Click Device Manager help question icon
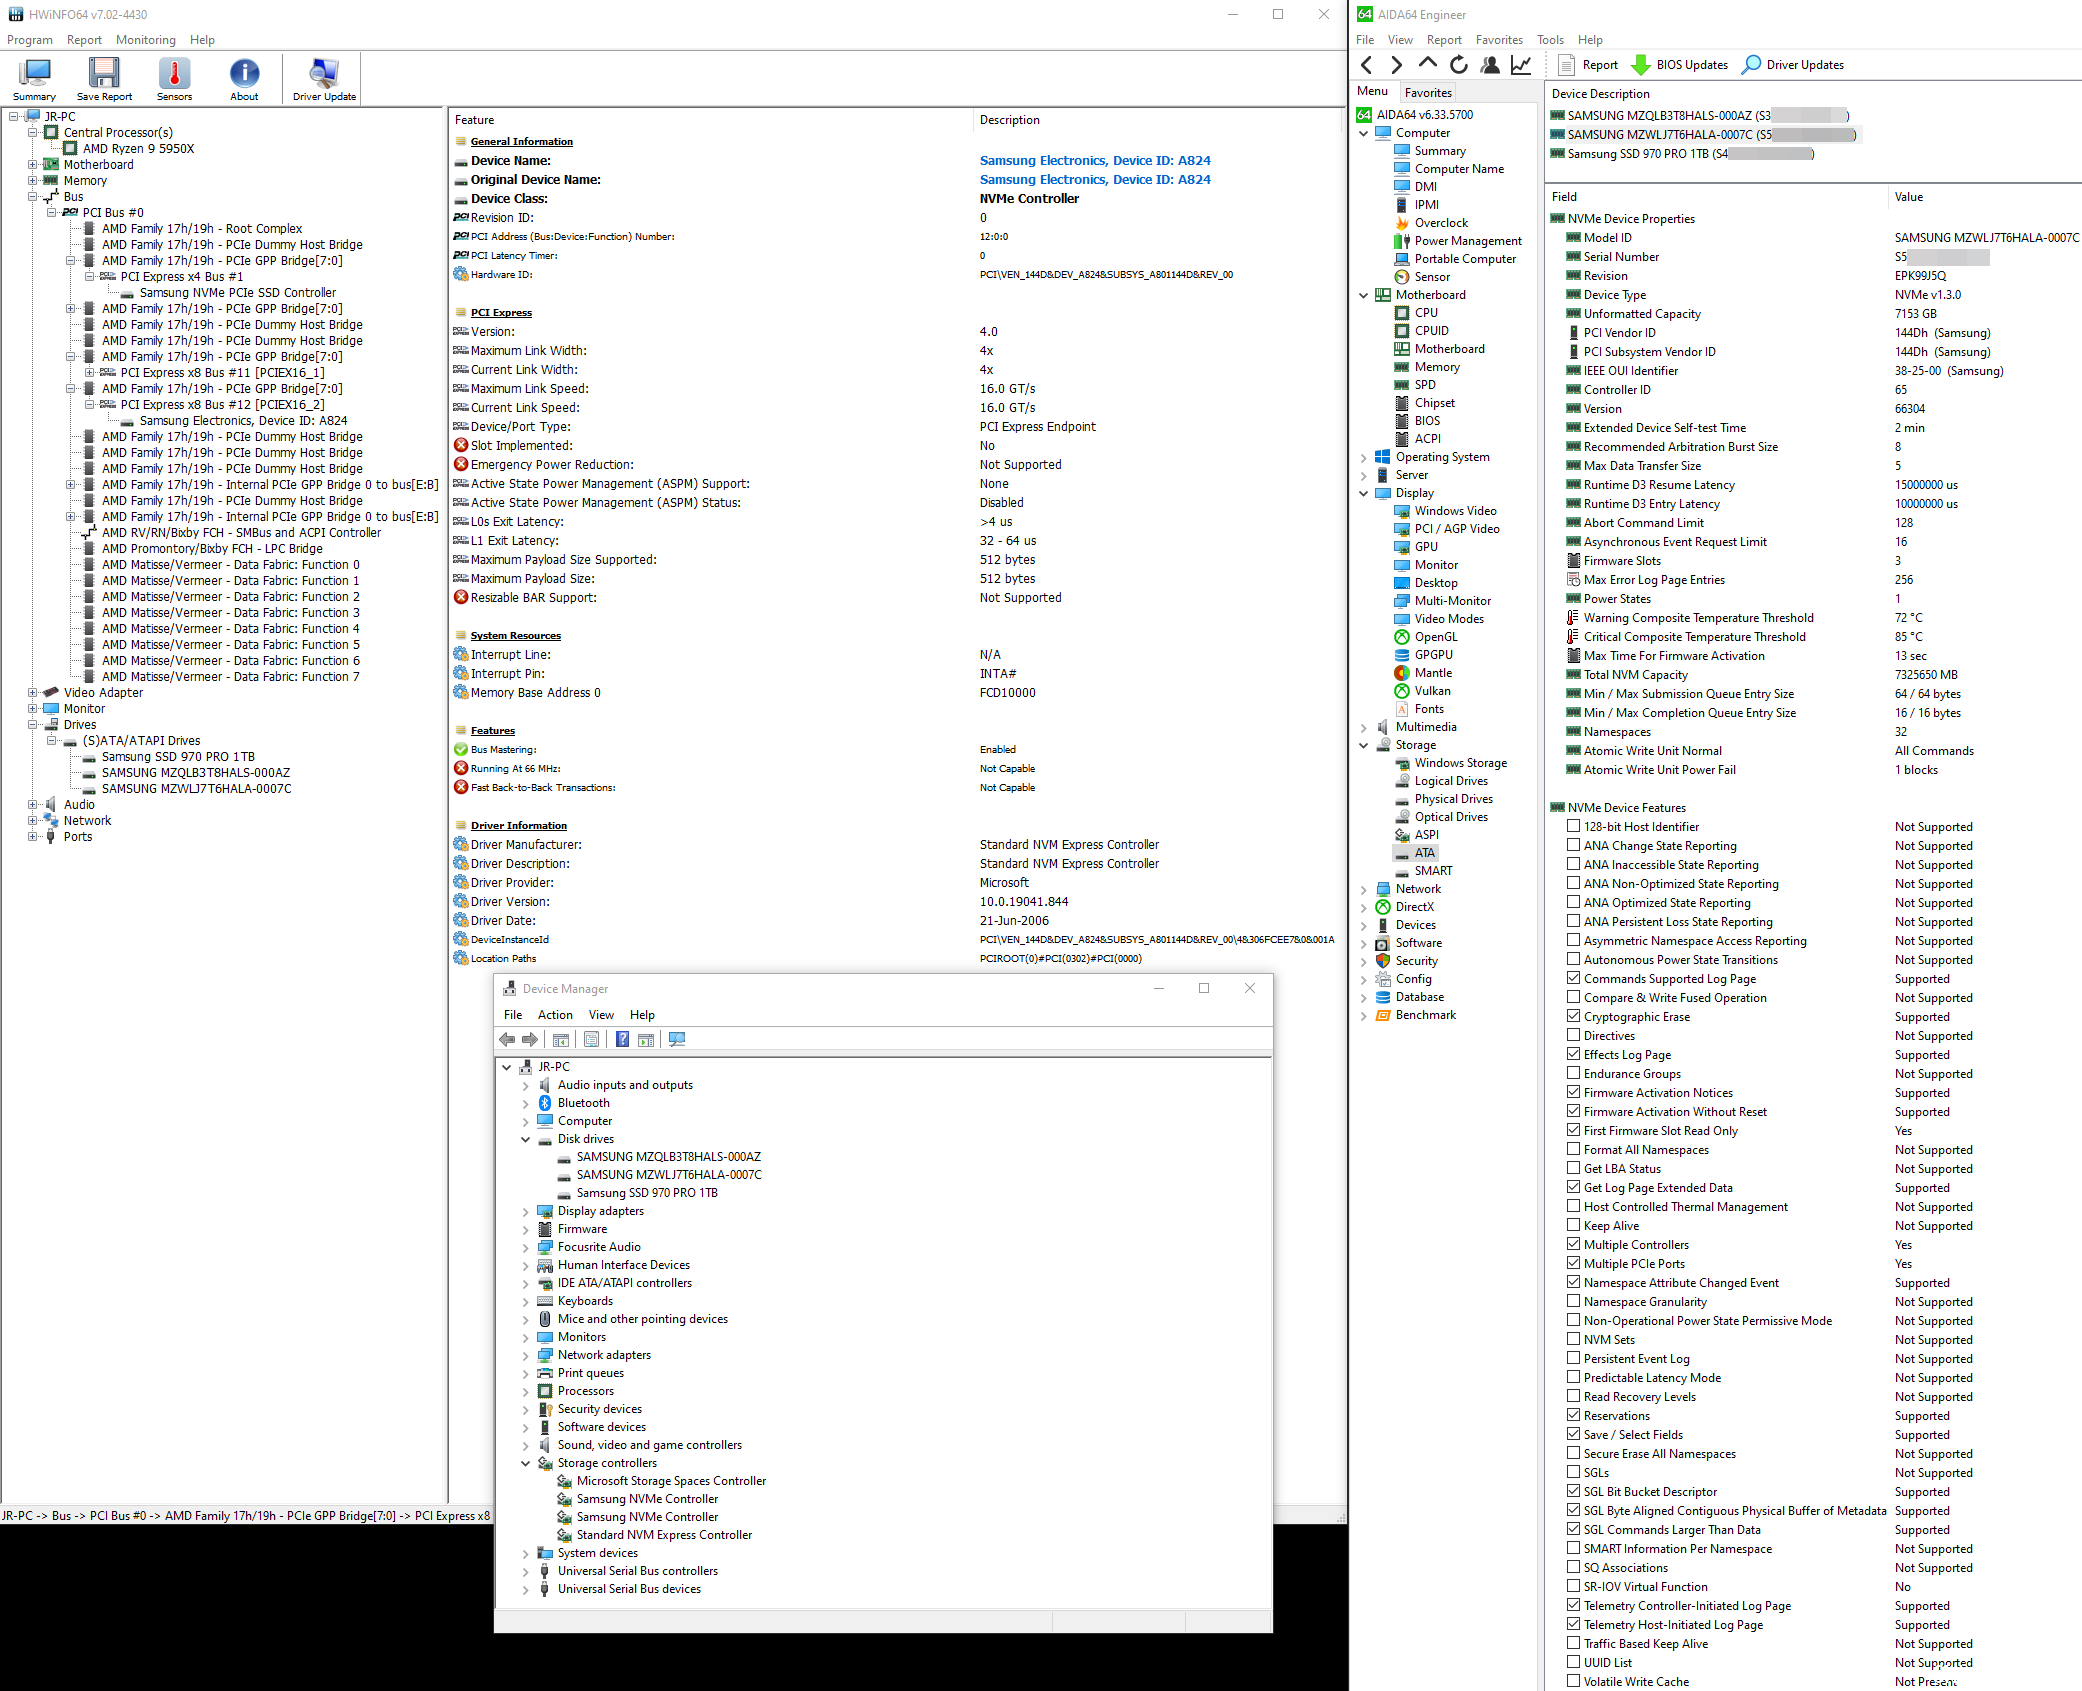This screenshot has width=2082, height=1691. pyautogui.click(x=622, y=1040)
